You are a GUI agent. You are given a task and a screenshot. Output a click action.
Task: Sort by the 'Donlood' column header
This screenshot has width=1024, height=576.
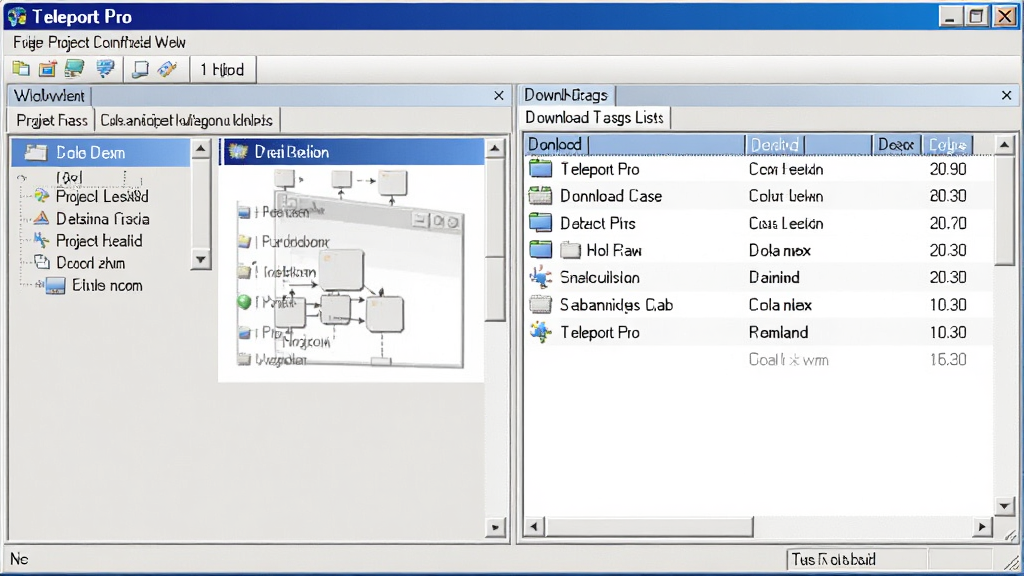click(635, 144)
